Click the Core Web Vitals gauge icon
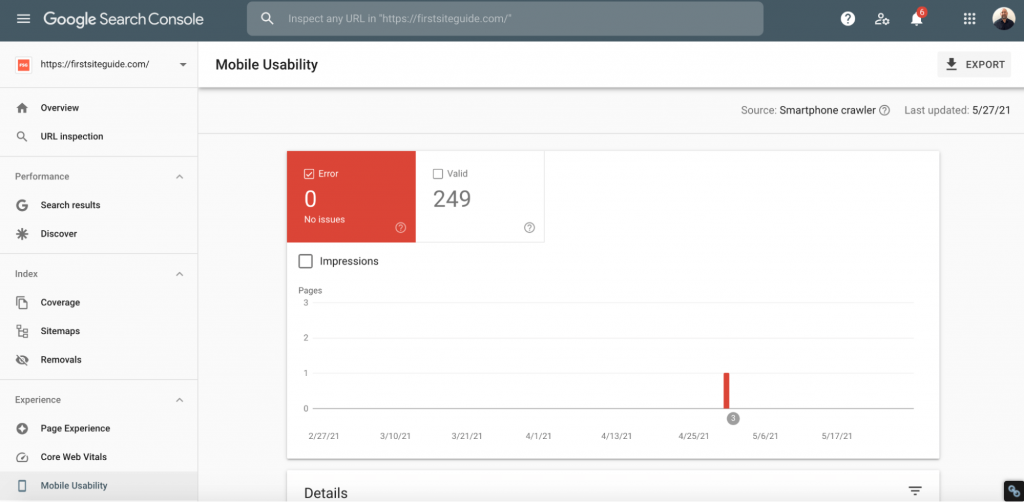The width and height of the screenshot is (1024, 502). (x=22, y=457)
